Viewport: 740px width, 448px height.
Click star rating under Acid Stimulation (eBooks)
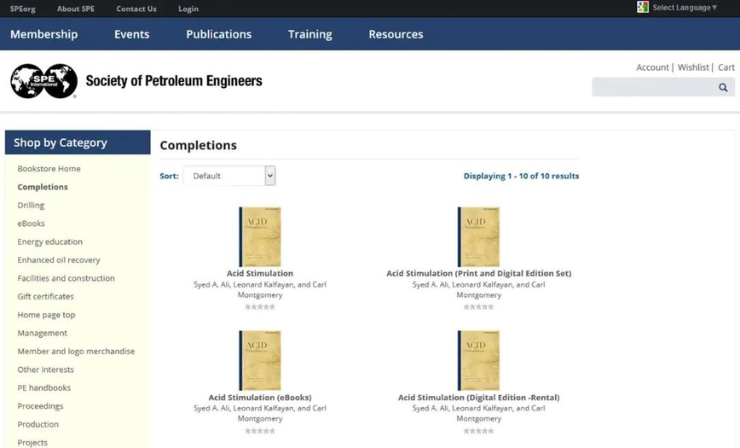[x=260, y=431]
